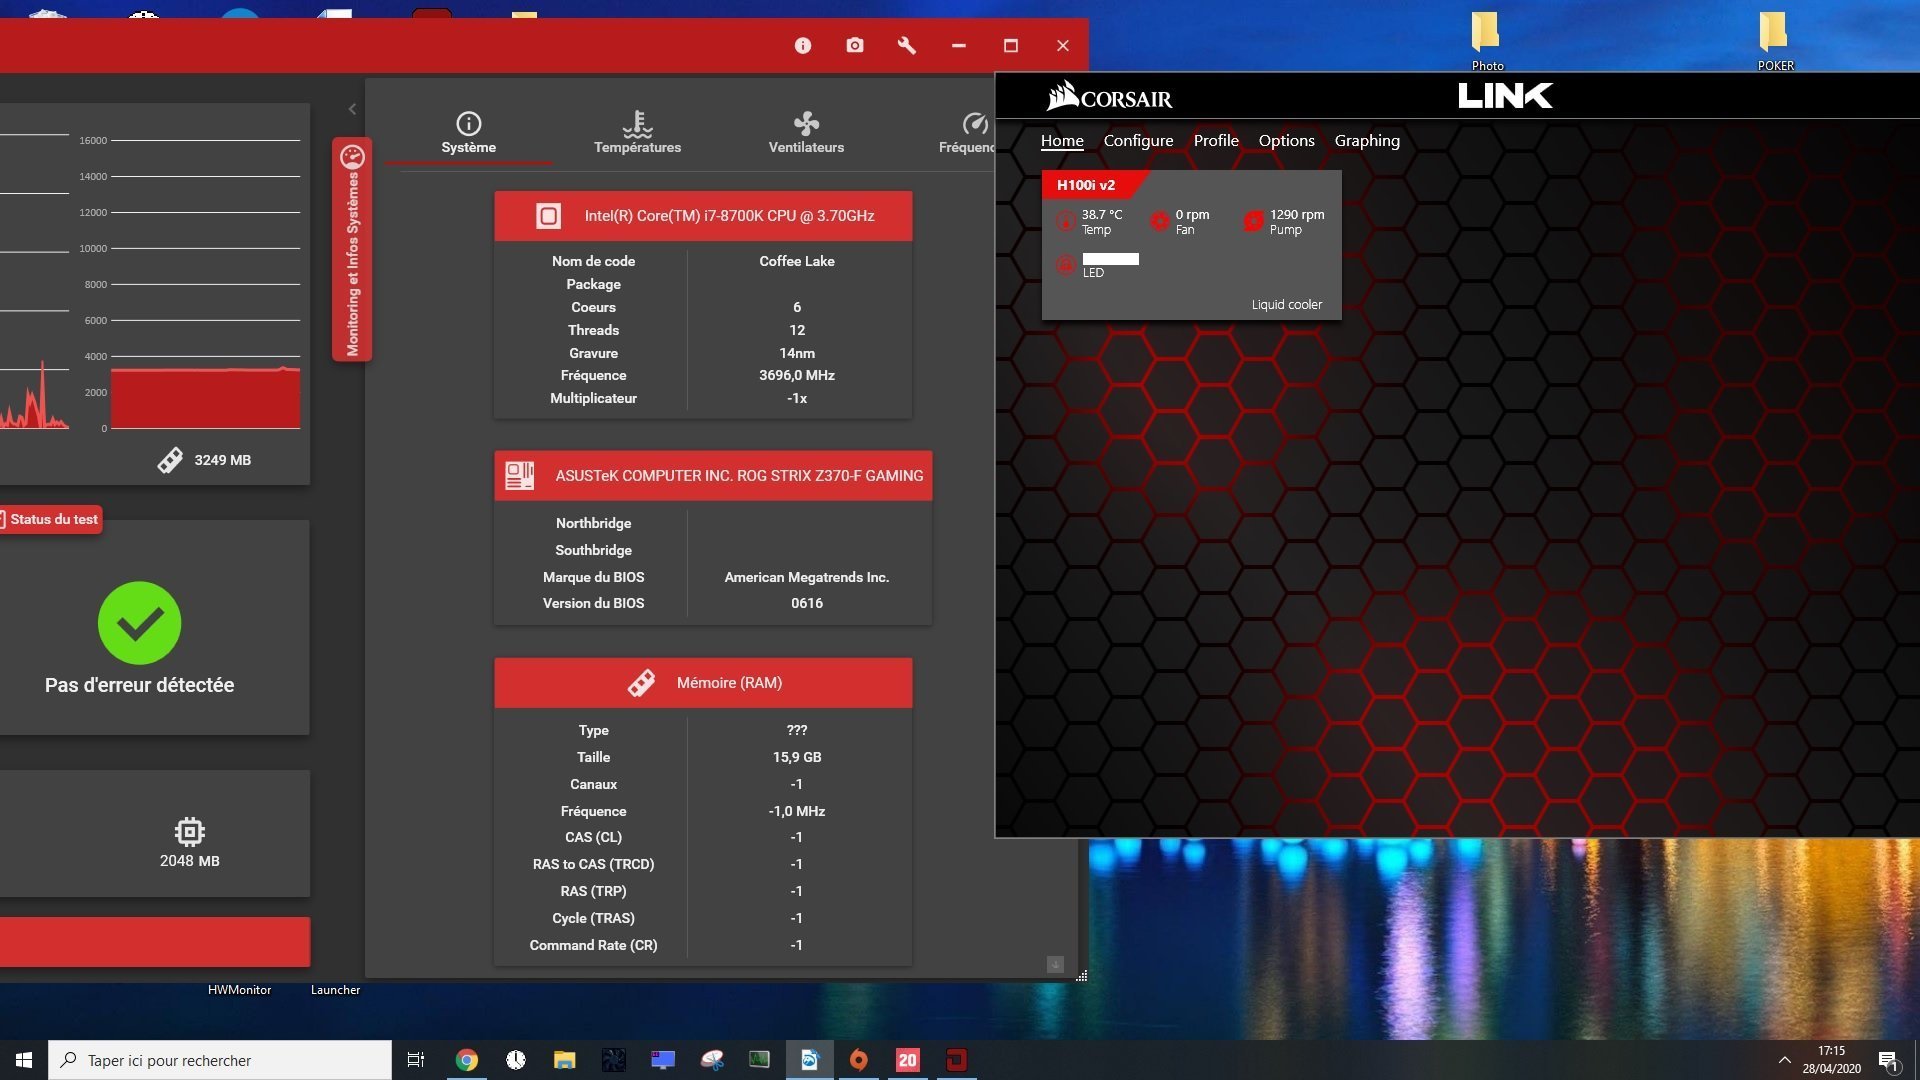Open the Configure menu in Corsair Link

click(1138, 141)
